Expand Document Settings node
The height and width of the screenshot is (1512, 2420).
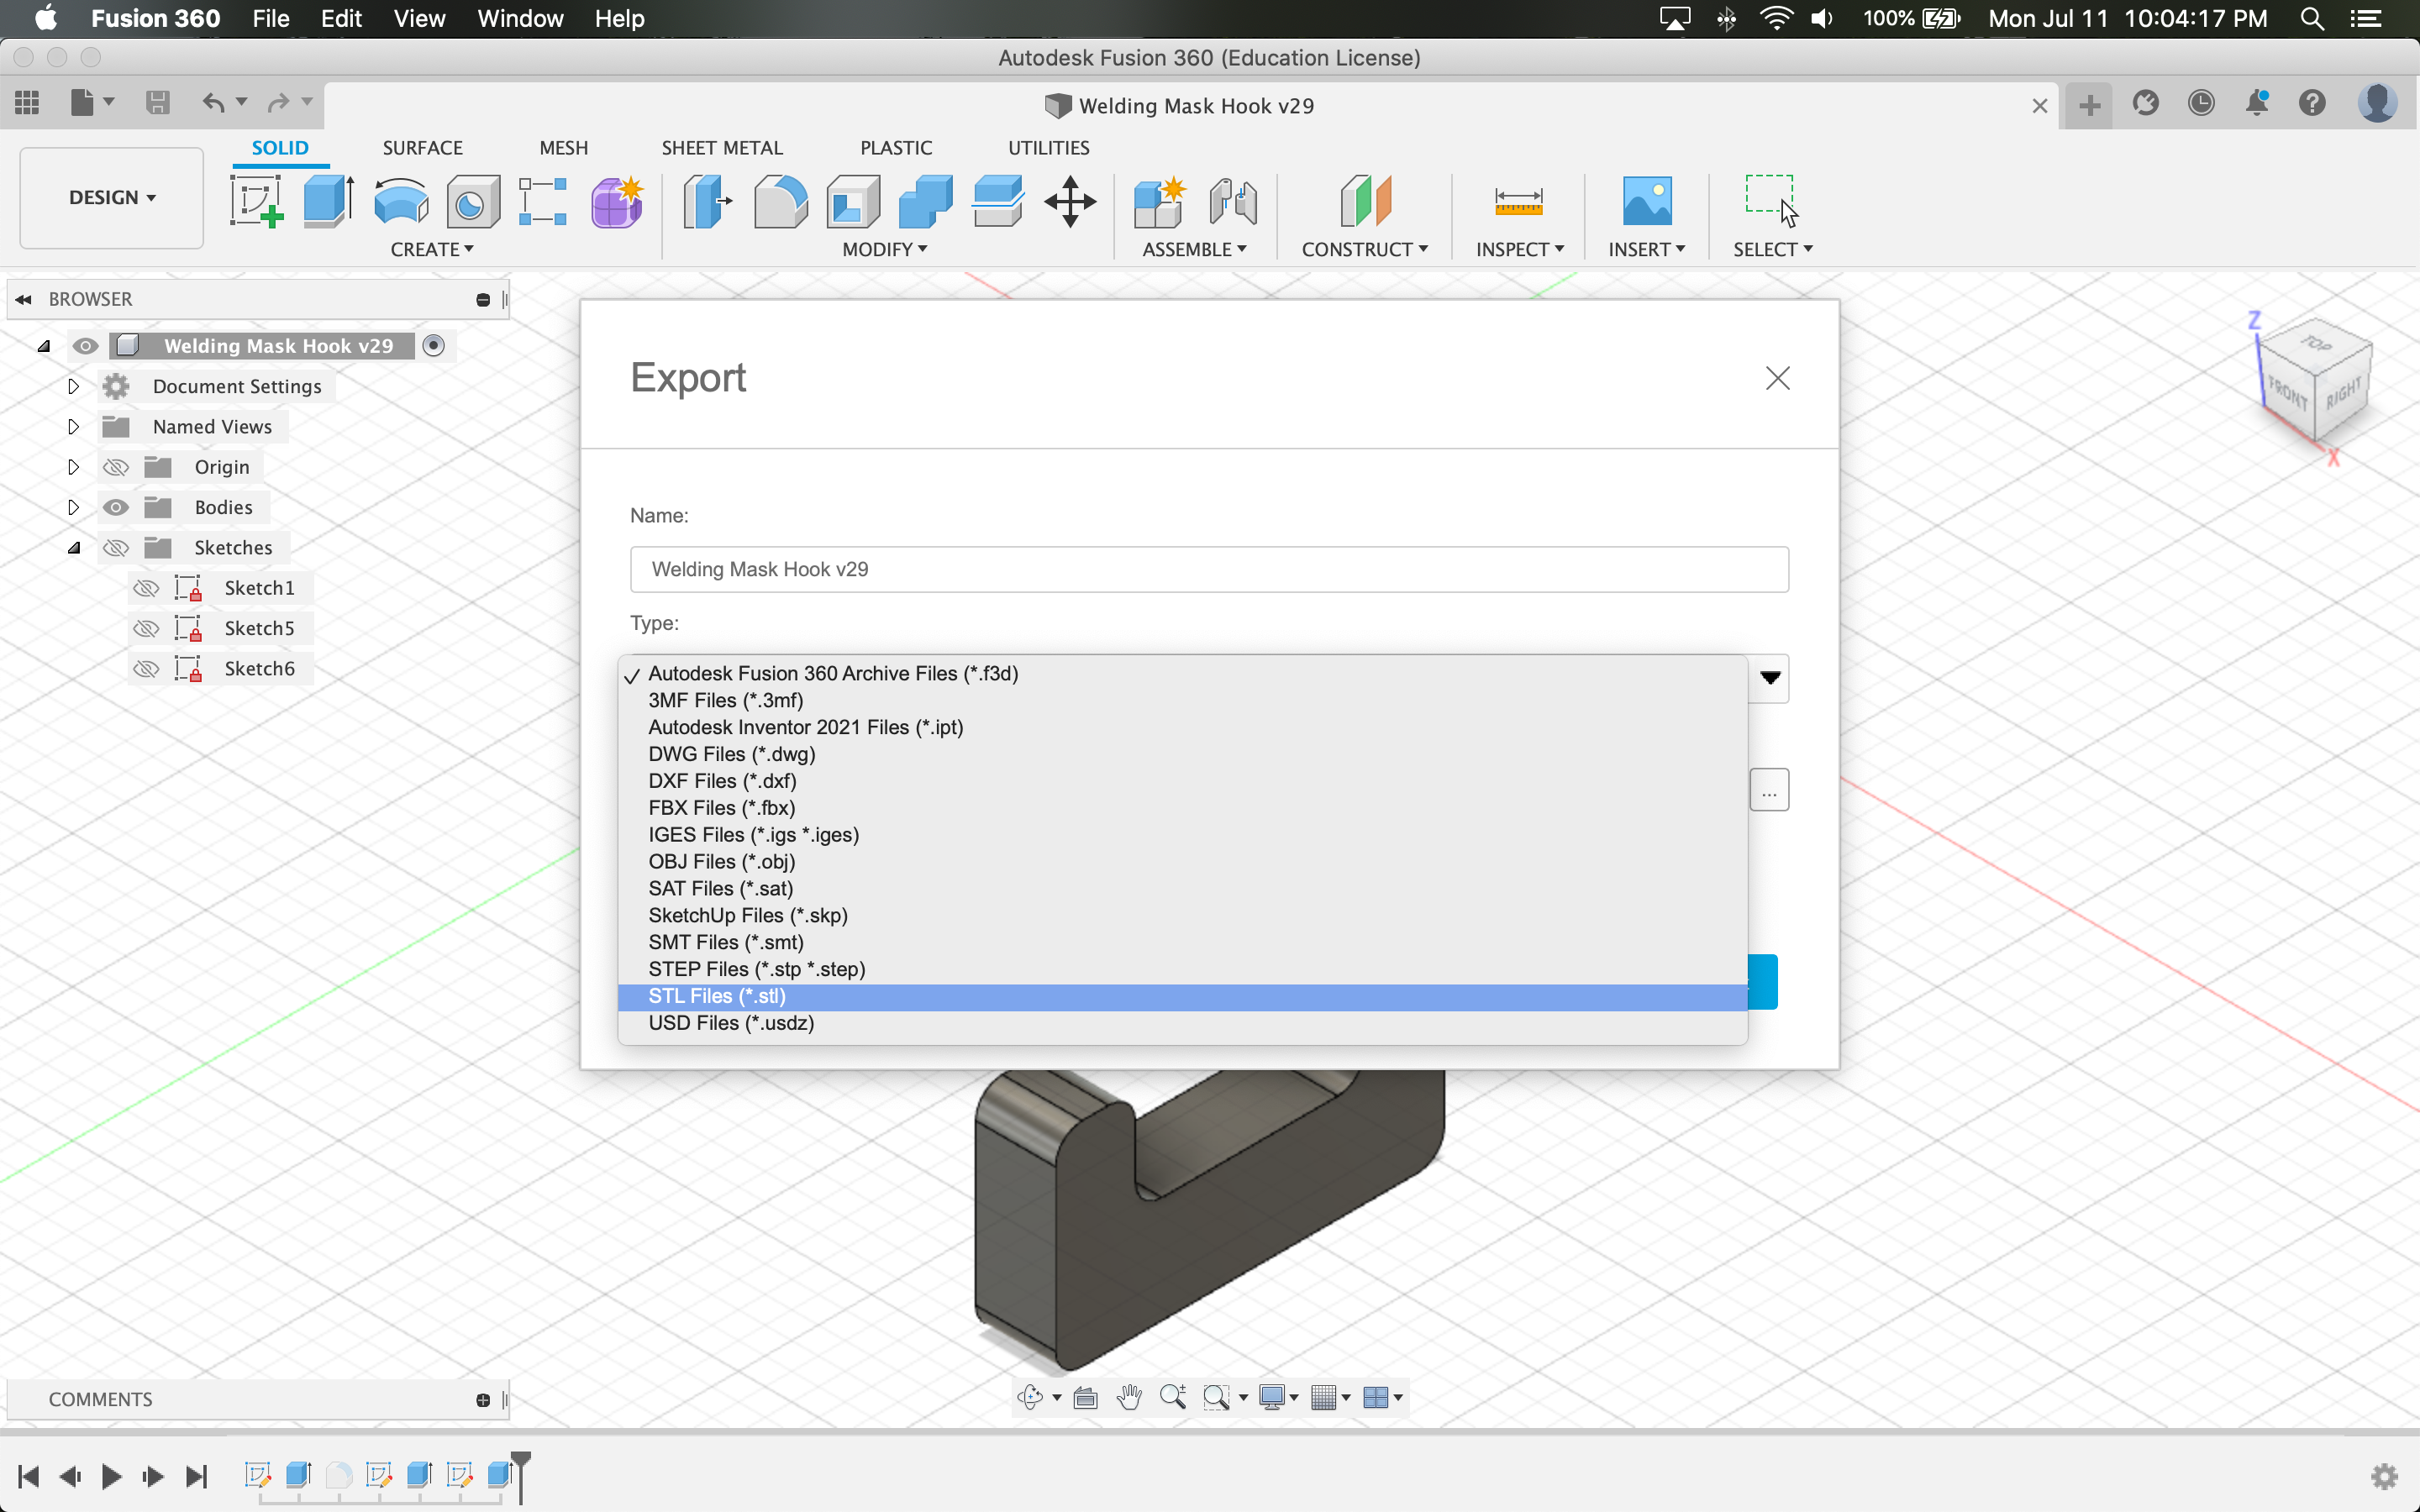tap(73, 386)
